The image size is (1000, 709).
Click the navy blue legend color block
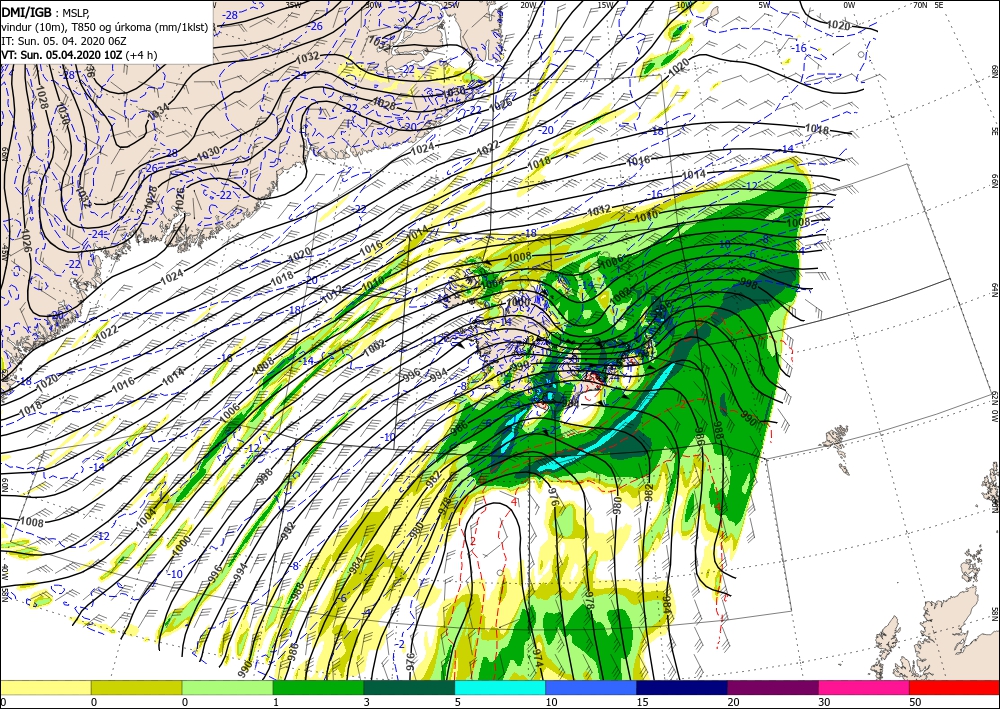pyautogui.click(x=682, y=688)
